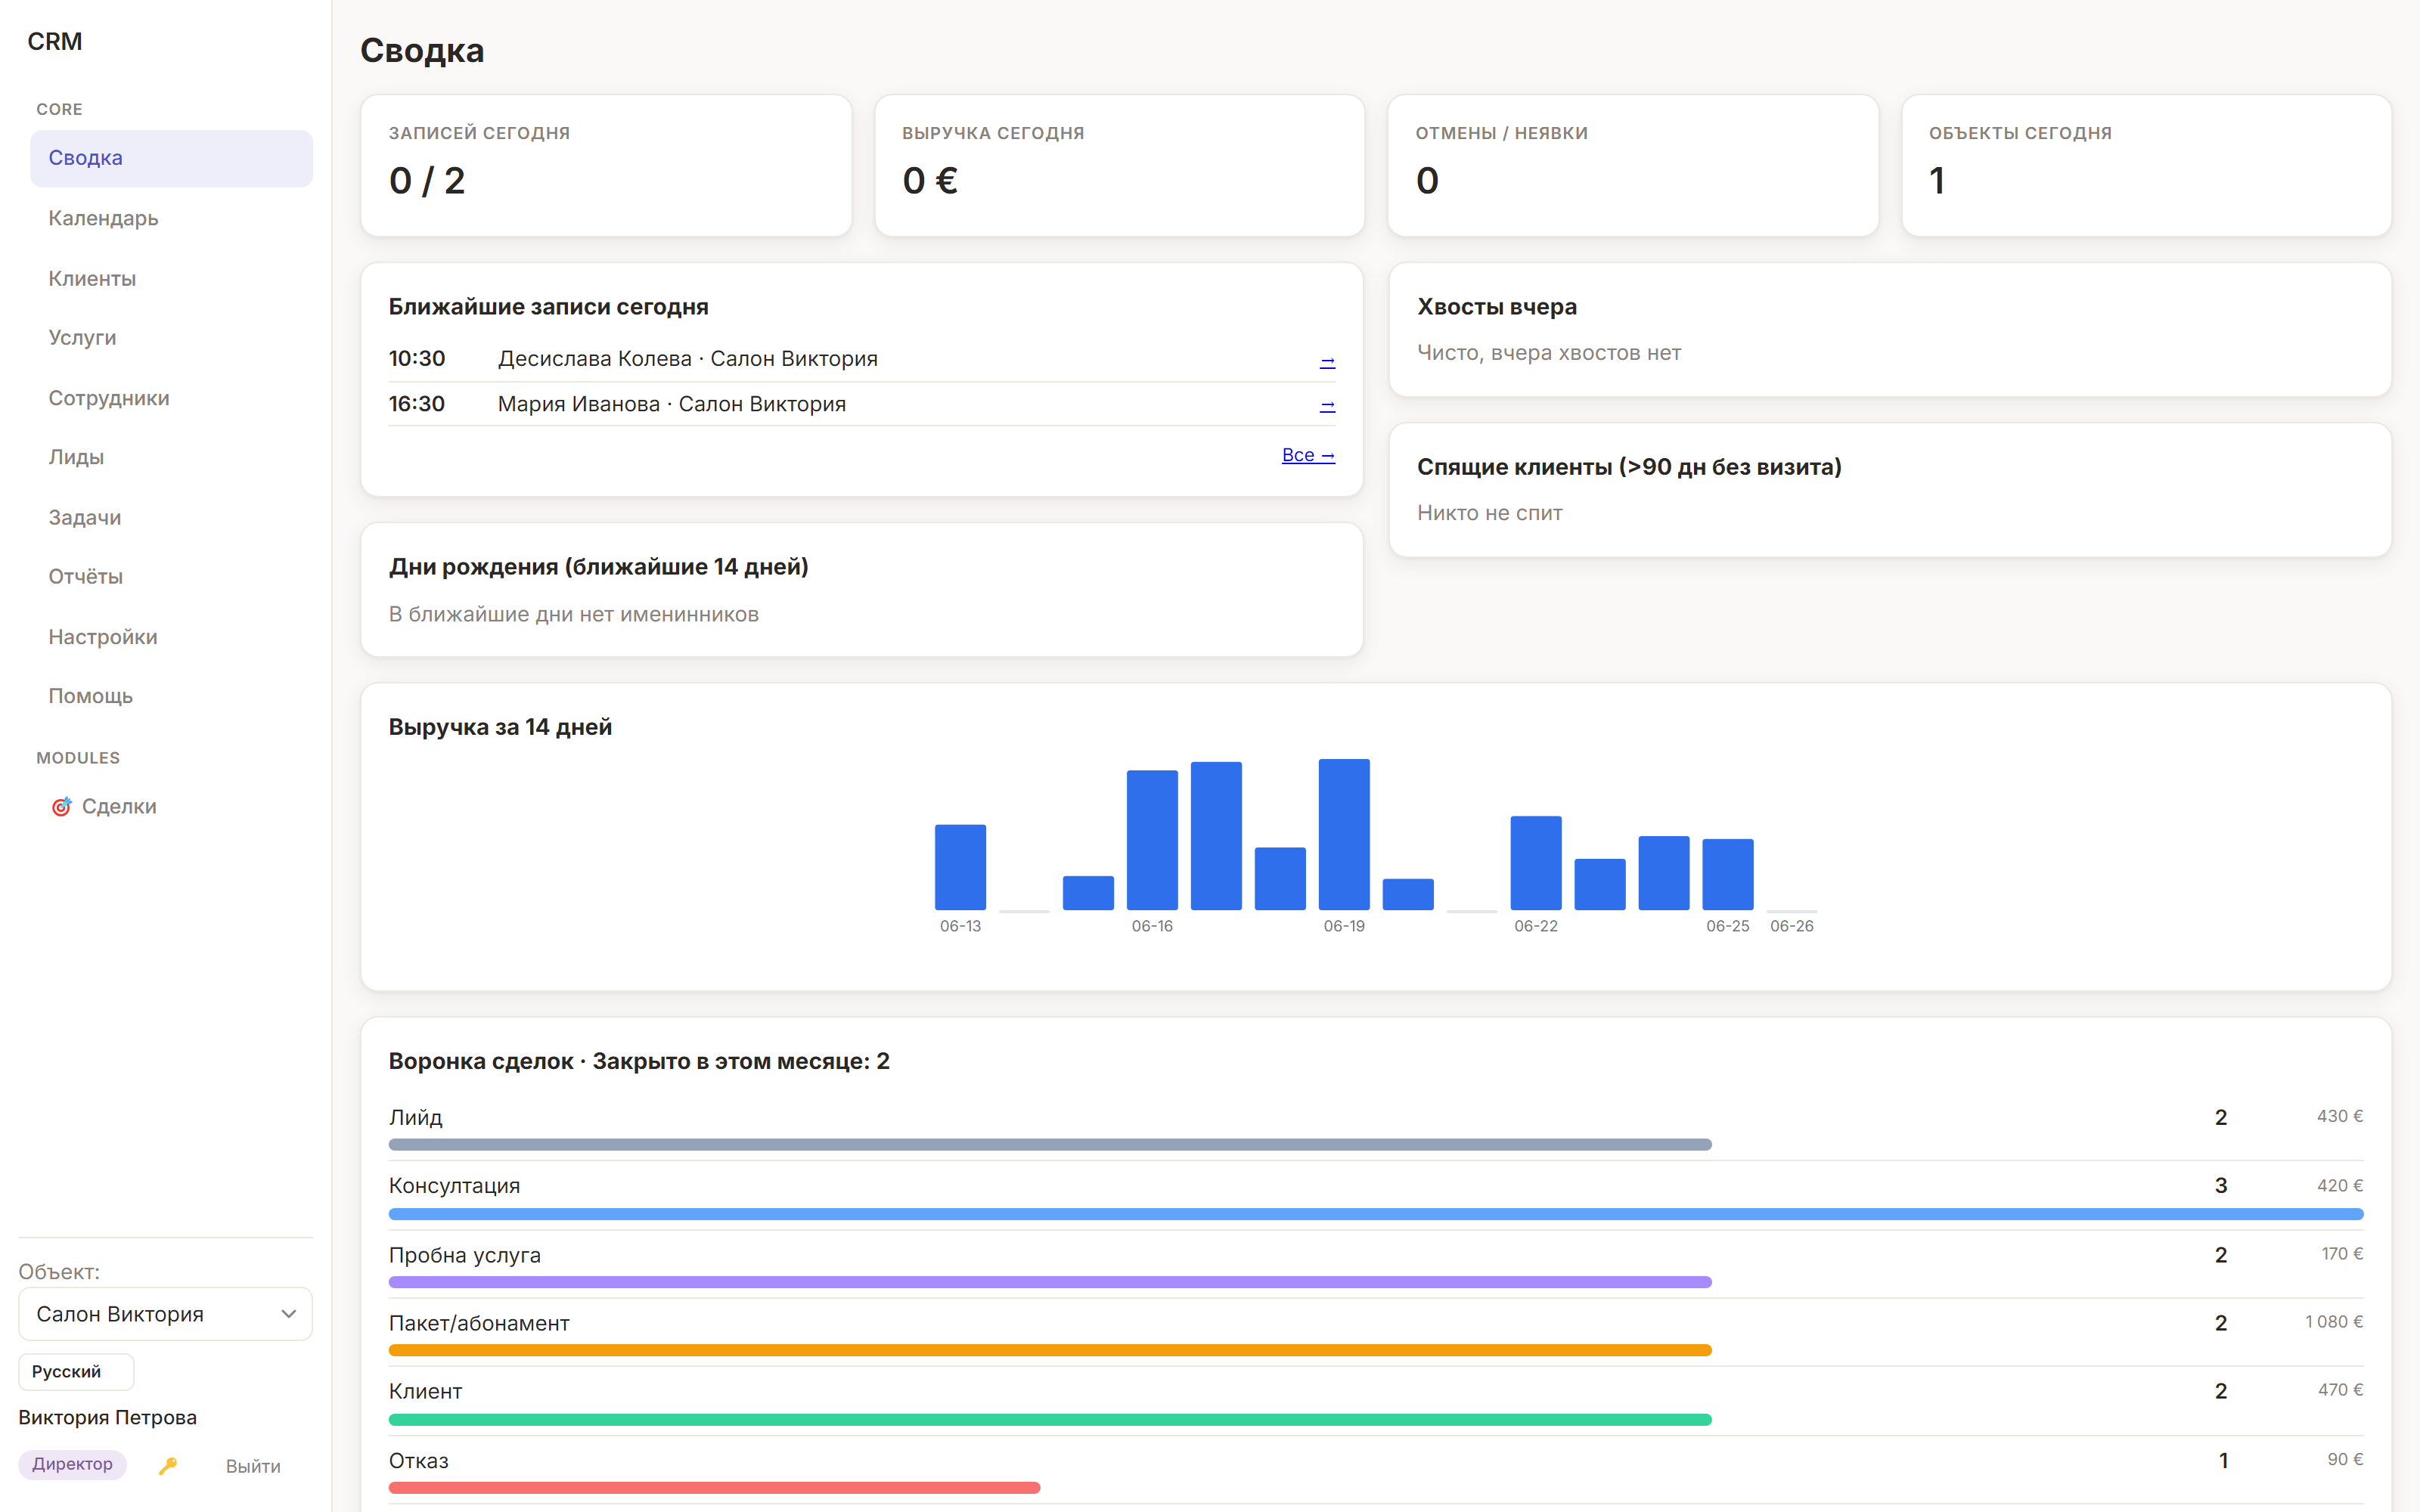Open the Сводка dashboard page
The width and height of the screenshot is (2420, 1512).
(171, 158)
